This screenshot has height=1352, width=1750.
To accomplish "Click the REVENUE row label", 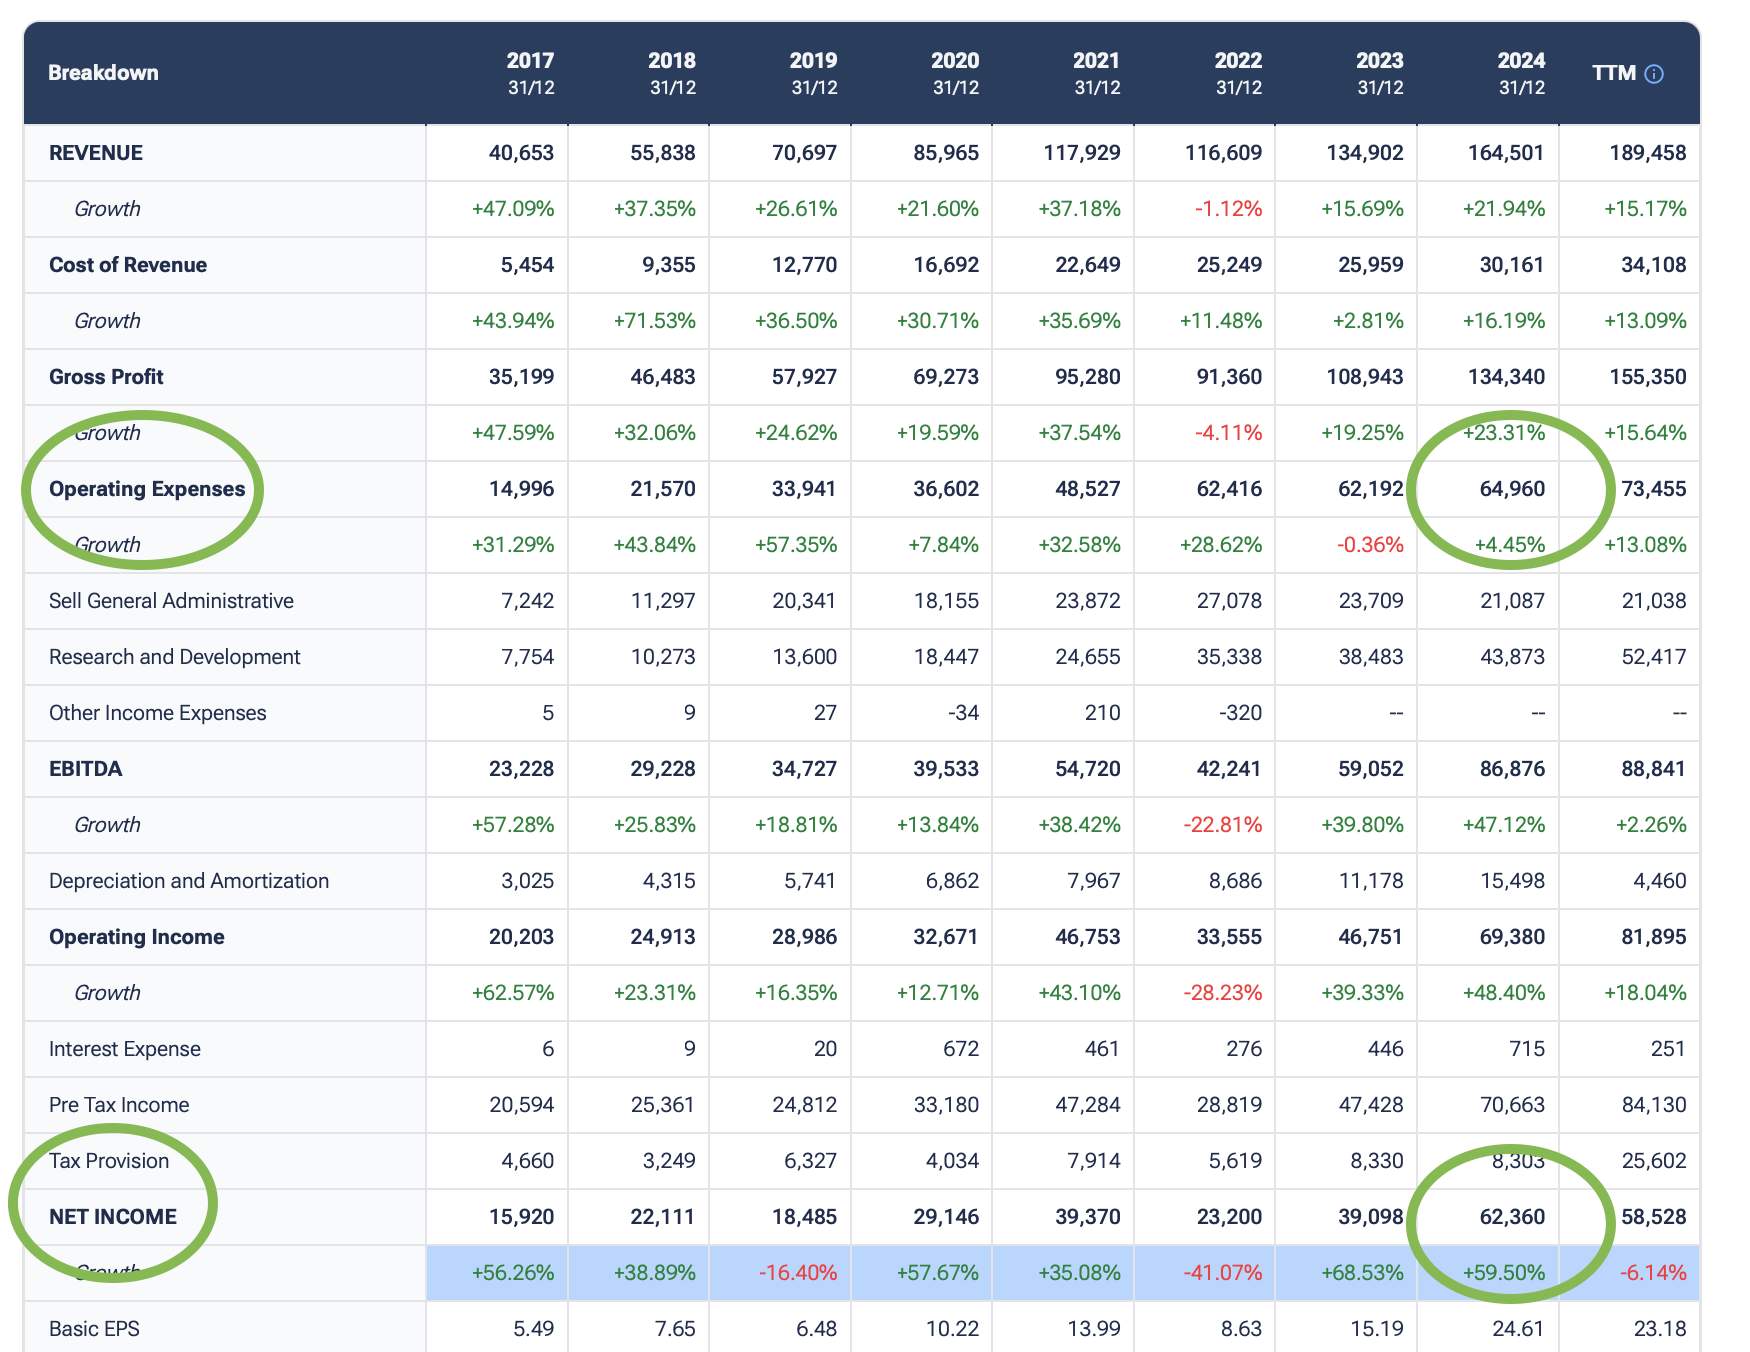I will coord(96,153).
